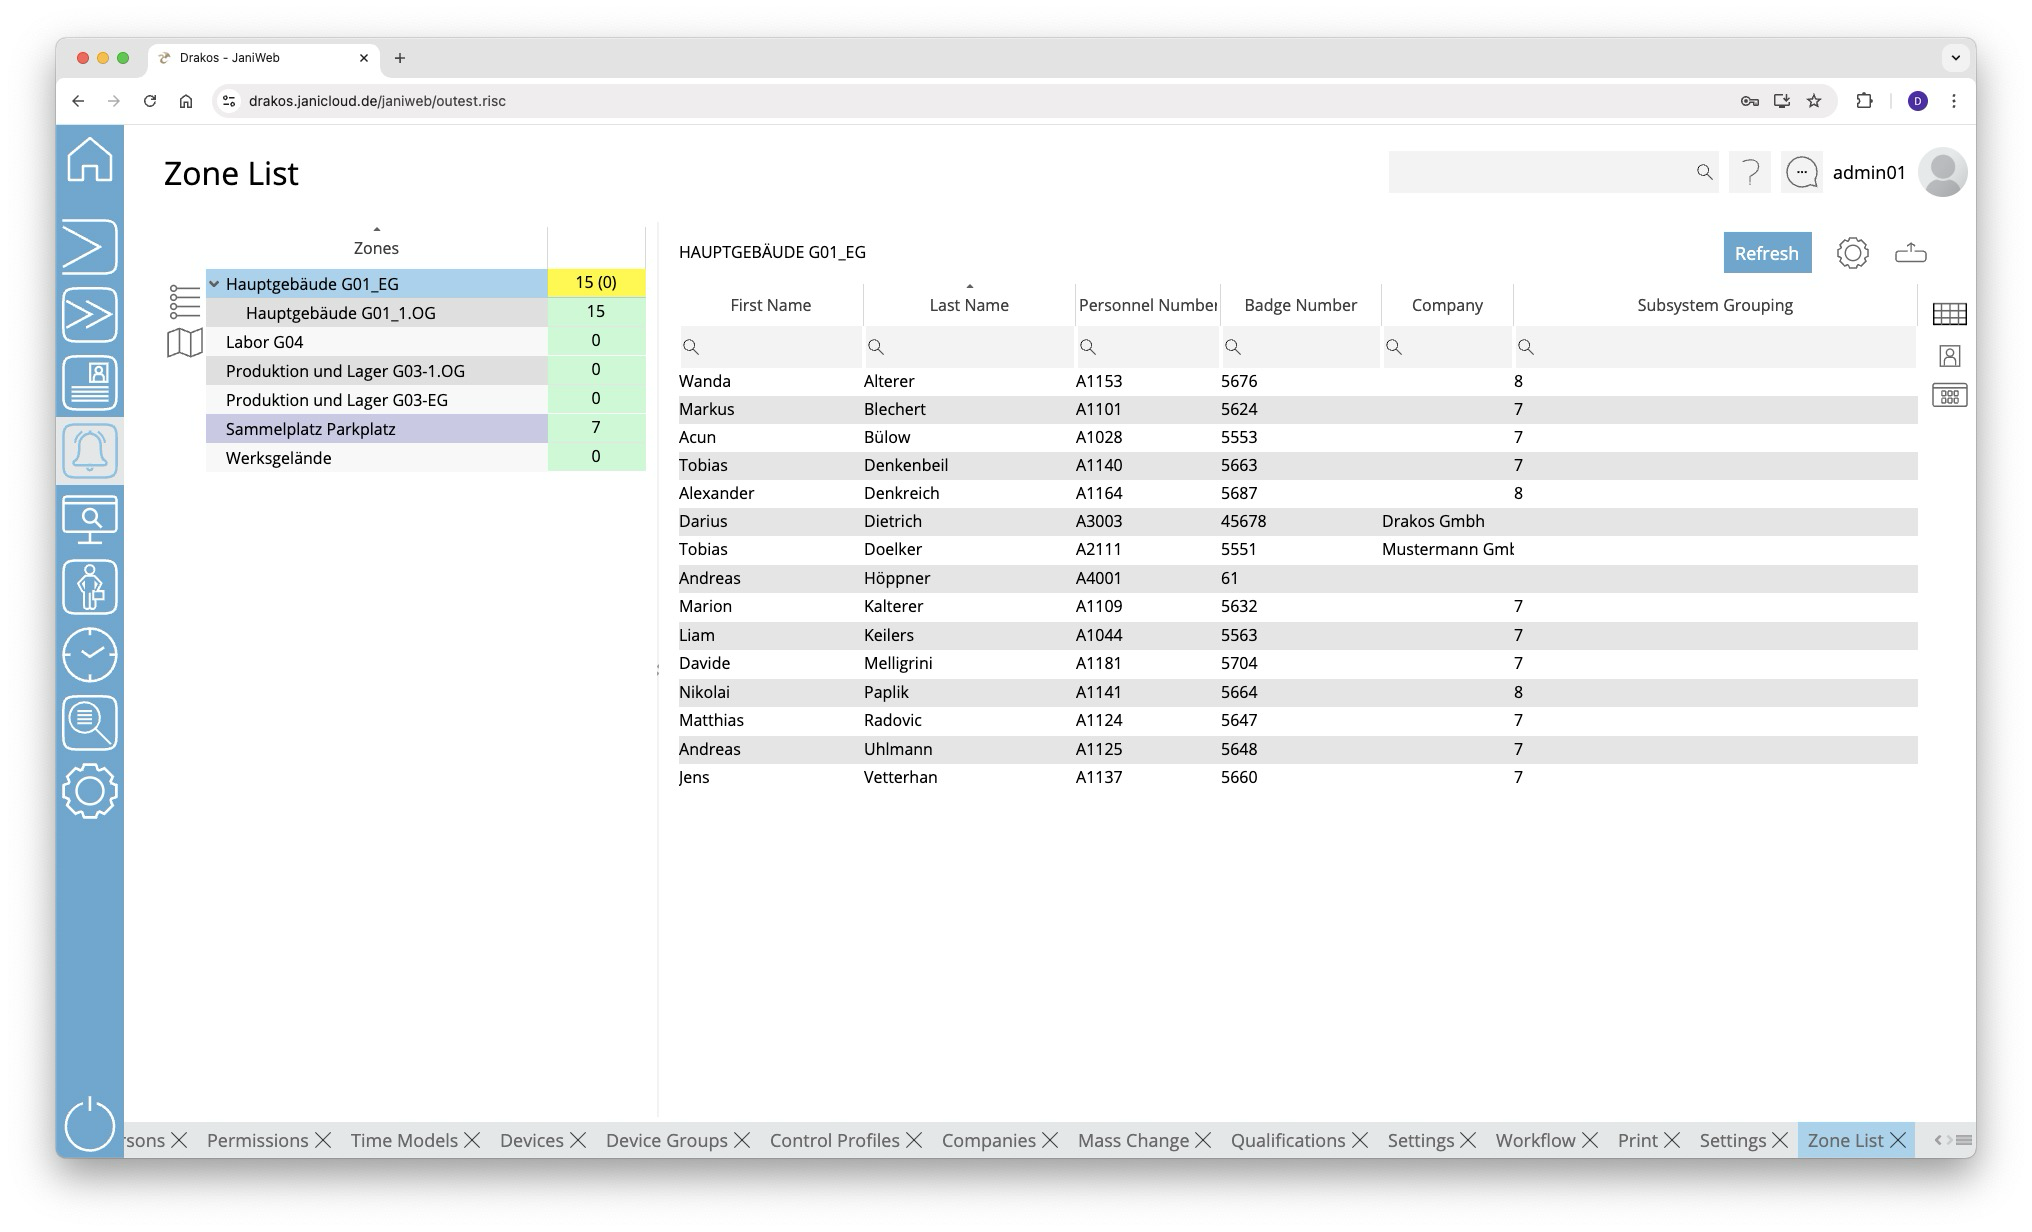The width and height of the screenshot is (2032, 1232).
Task: Click the power logout icon
Action: click(x=90, y=1124)
